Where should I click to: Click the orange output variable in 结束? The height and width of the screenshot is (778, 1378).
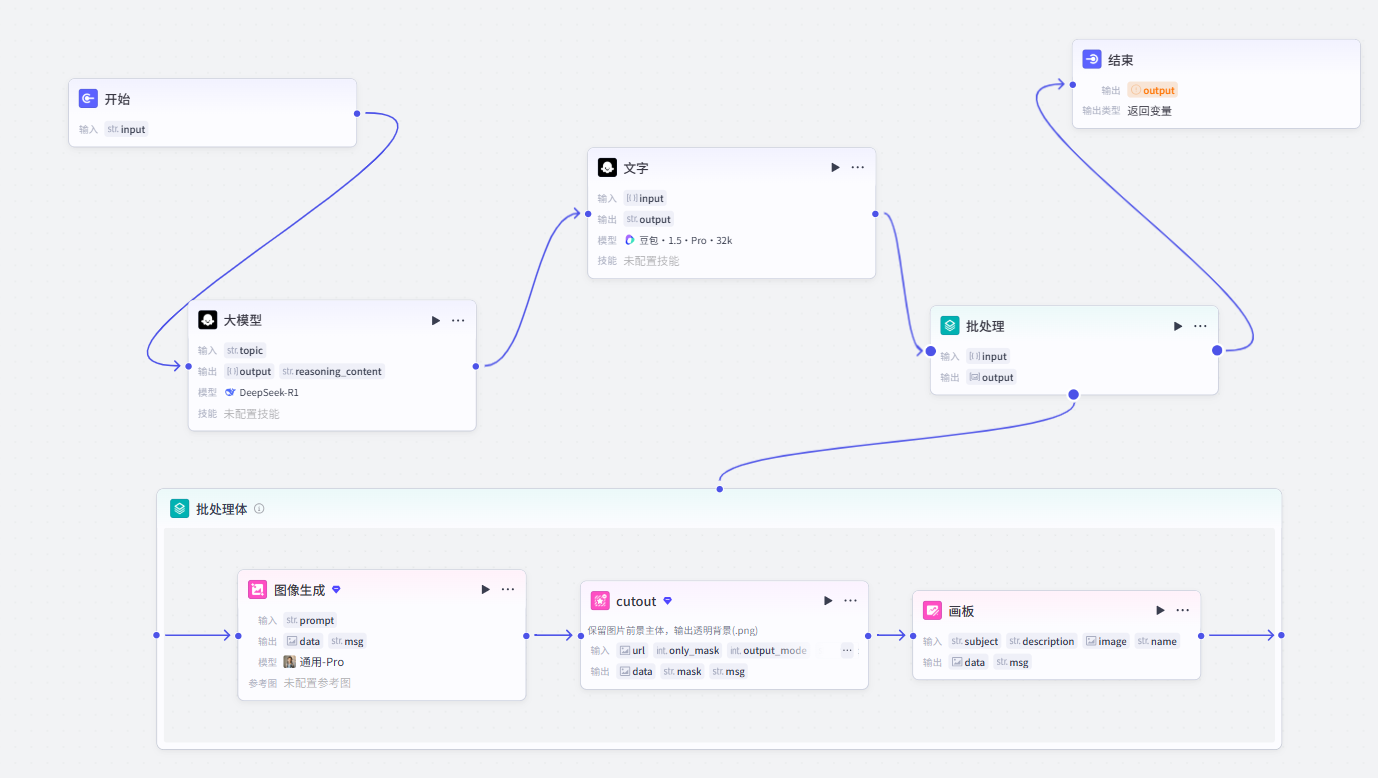pyautogui.click(x=1152, y=90)
